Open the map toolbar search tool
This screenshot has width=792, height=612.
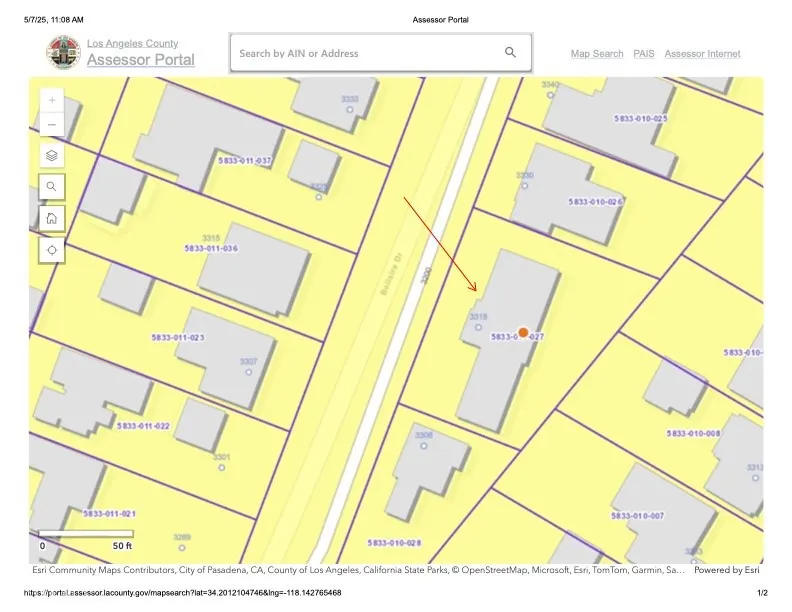52,187
